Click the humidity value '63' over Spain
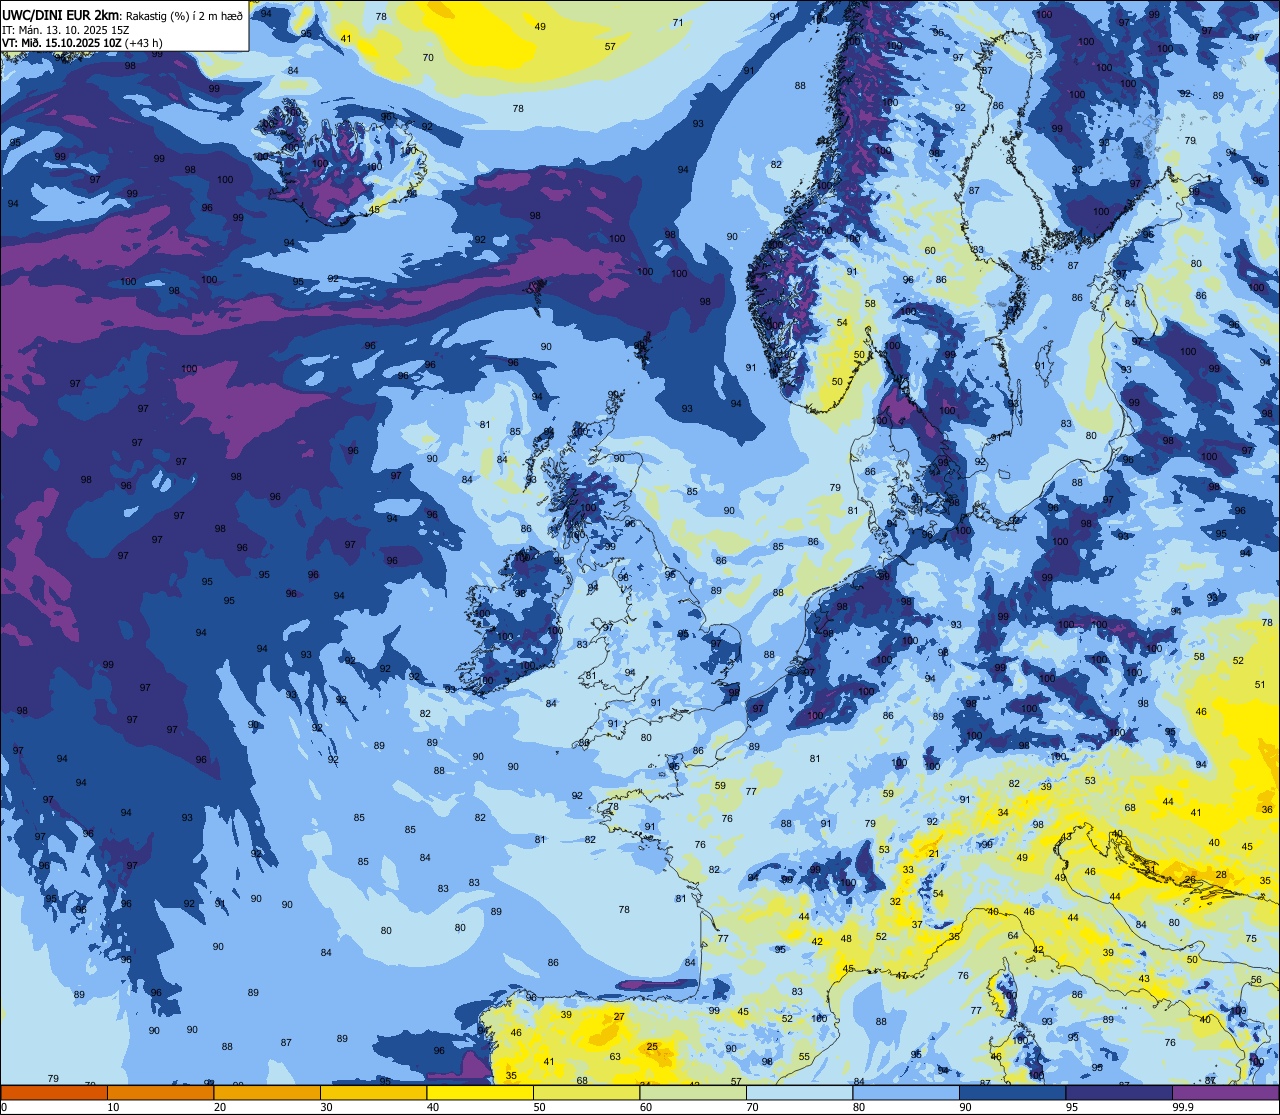This screenshot has width=1280, height=1115. point(615,1056)
